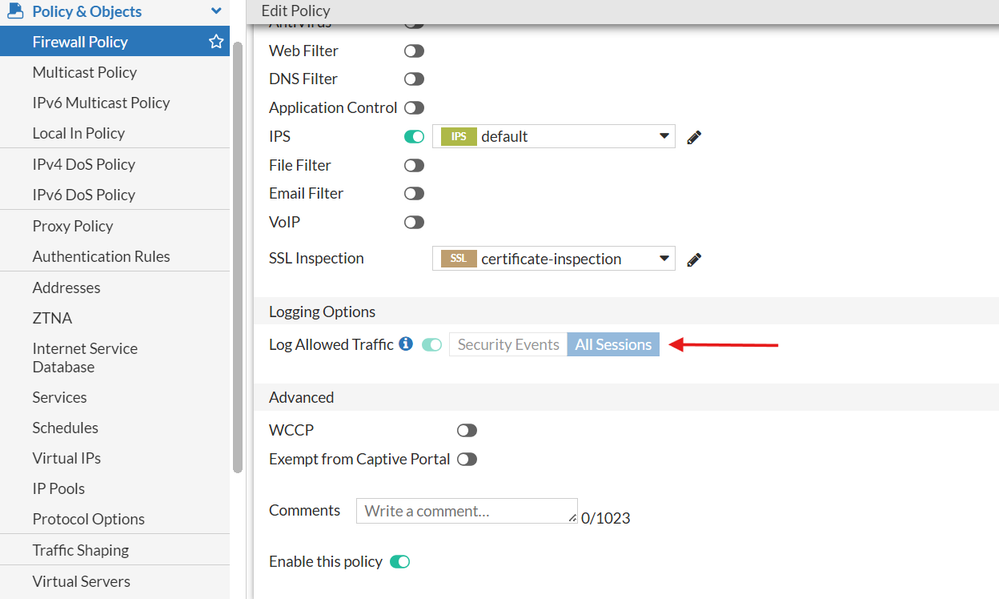This screenshot has height=599, width=999.
Task: Click the SSL Inspection edit pencil icon
Action: (694, 259)
